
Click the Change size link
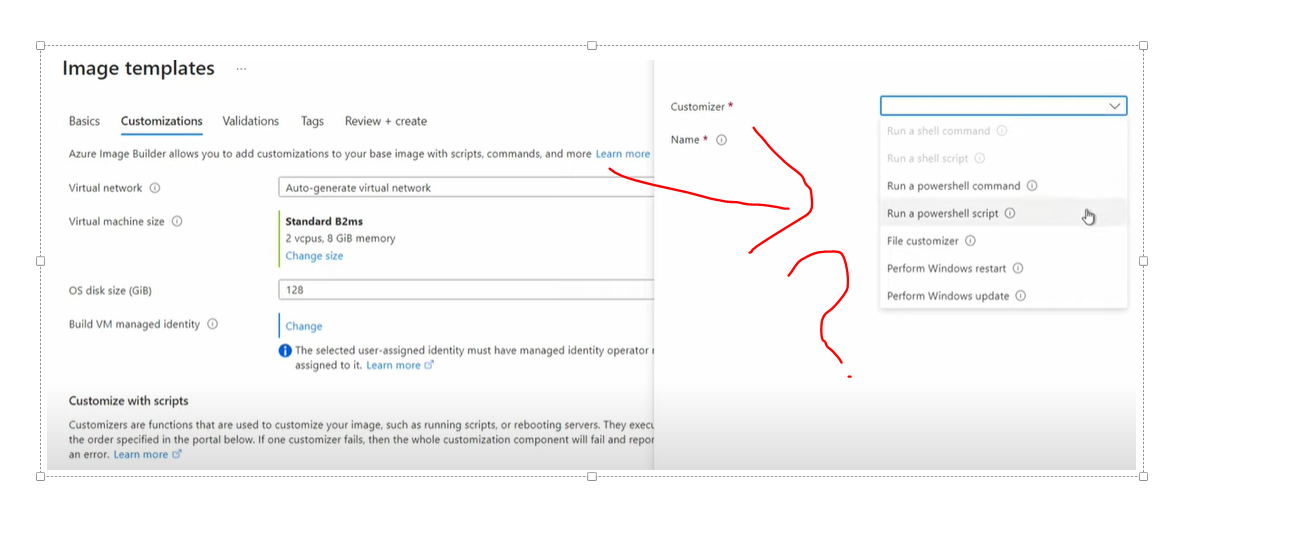[314, 256]
